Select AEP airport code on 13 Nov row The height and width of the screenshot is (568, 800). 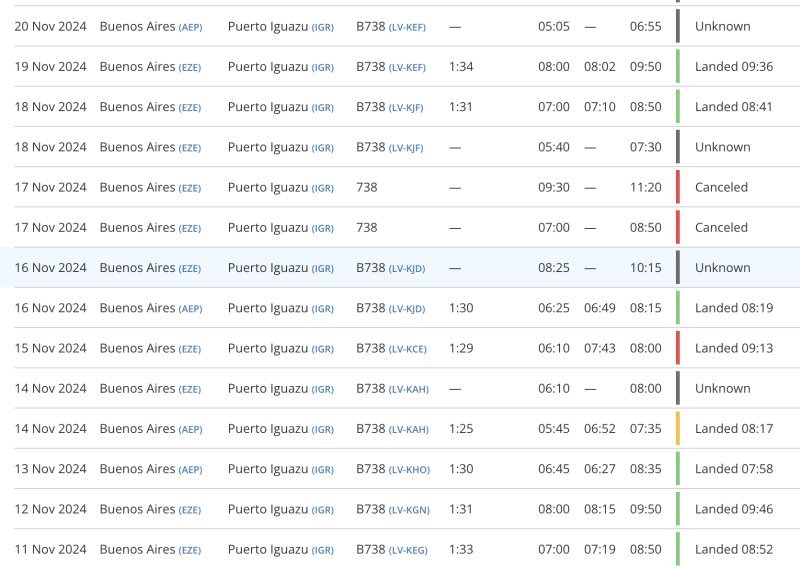click(x=190, y=469)
